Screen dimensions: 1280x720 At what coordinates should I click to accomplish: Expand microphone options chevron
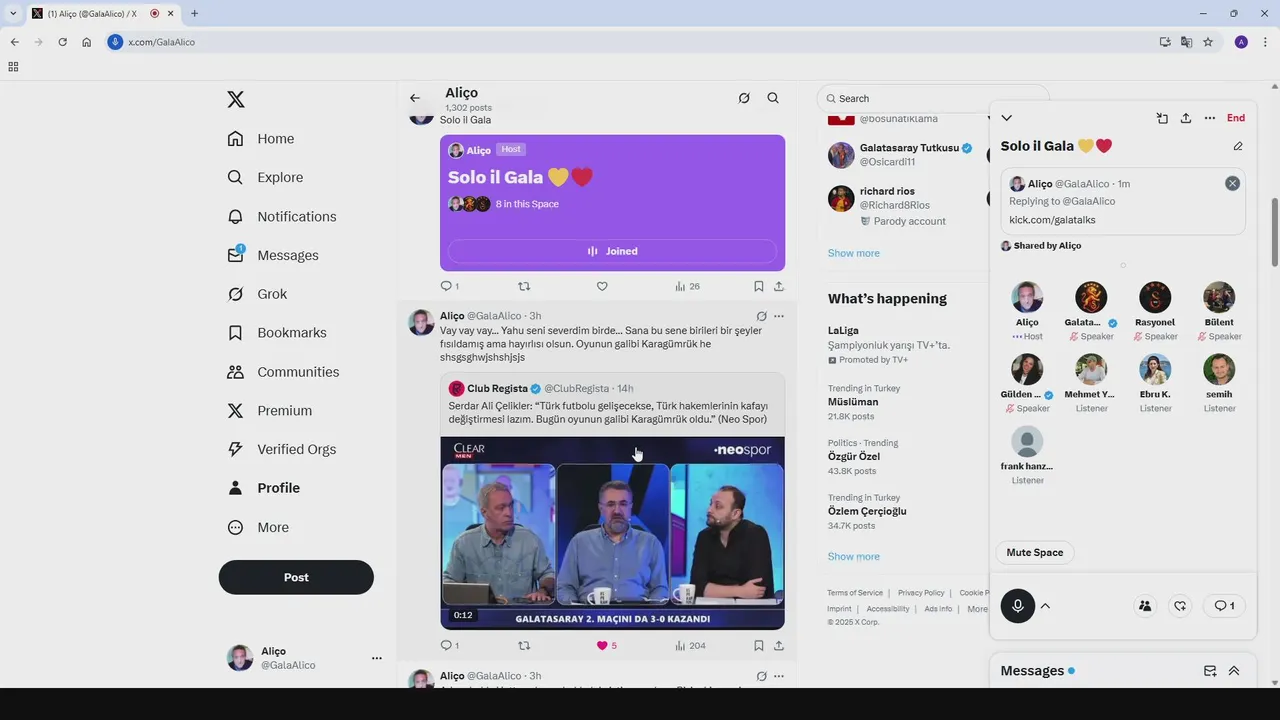tap(1046, 606)
